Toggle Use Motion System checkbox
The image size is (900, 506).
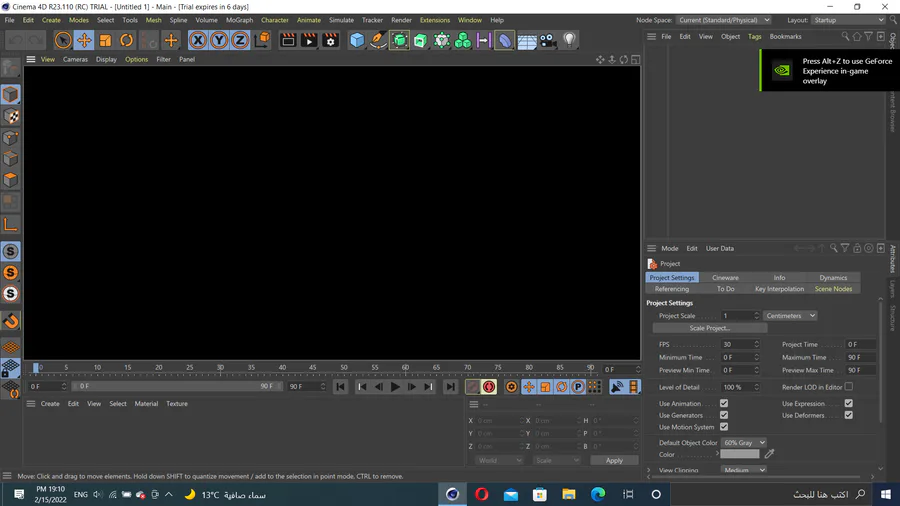tap(724, 427)
